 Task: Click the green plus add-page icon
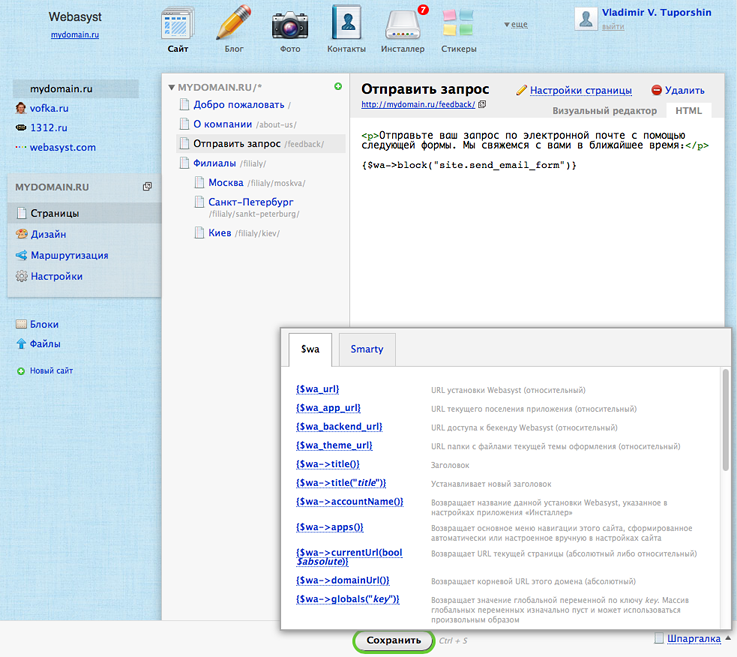tap(338, 86)
